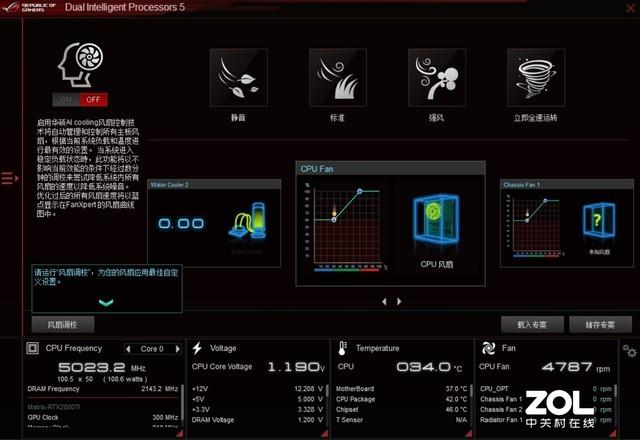Screen dimensions: 640x440
Task: Click the Voltage panel corner expander
Action: click(325, 433)
